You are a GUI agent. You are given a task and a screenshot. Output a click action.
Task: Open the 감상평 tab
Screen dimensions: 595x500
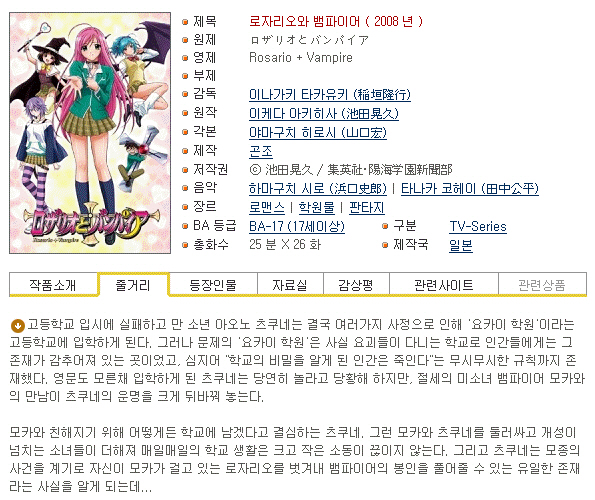356,285
